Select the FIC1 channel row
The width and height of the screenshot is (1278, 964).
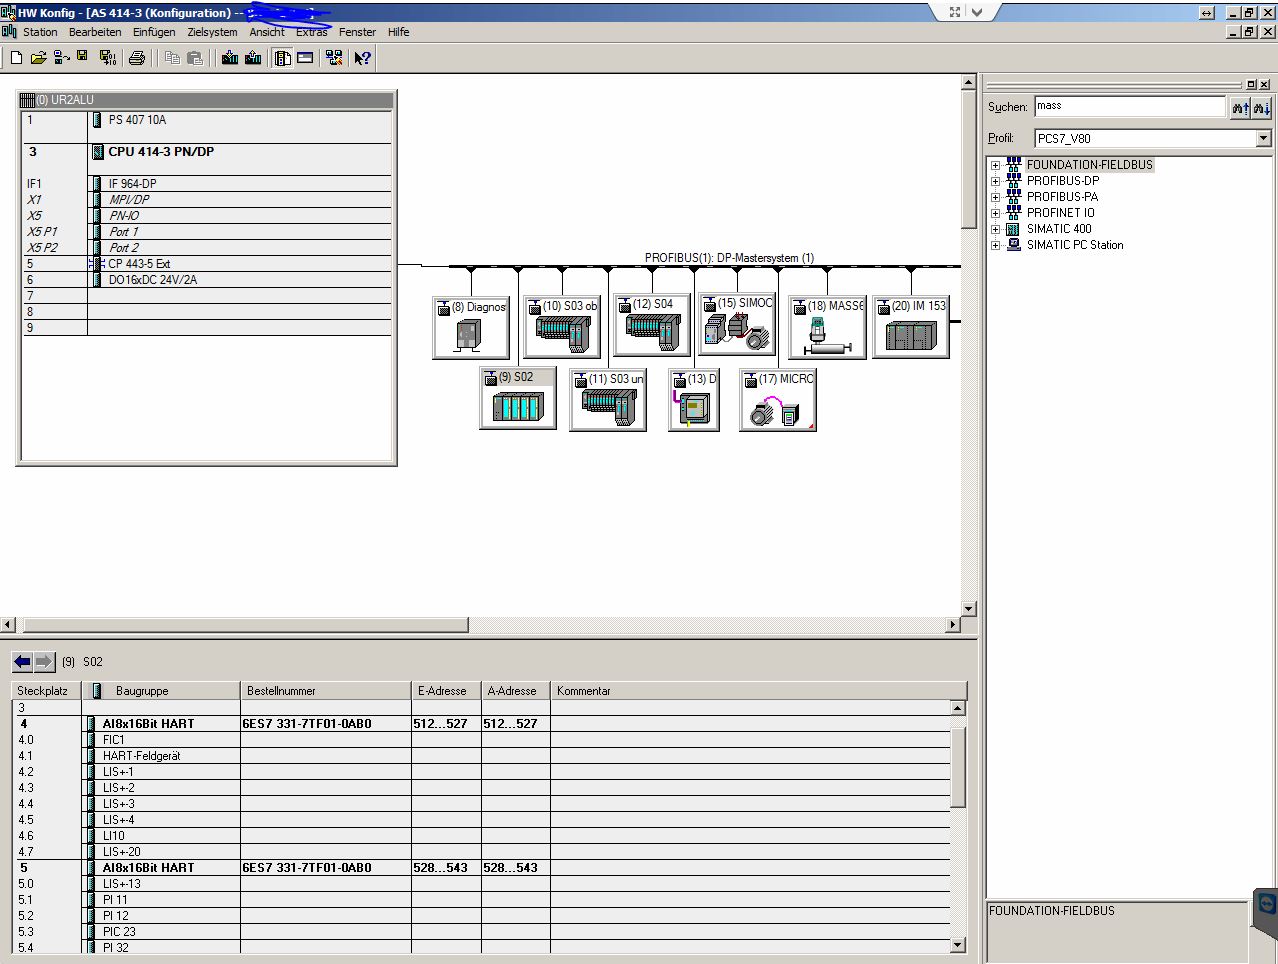(481, 740)
